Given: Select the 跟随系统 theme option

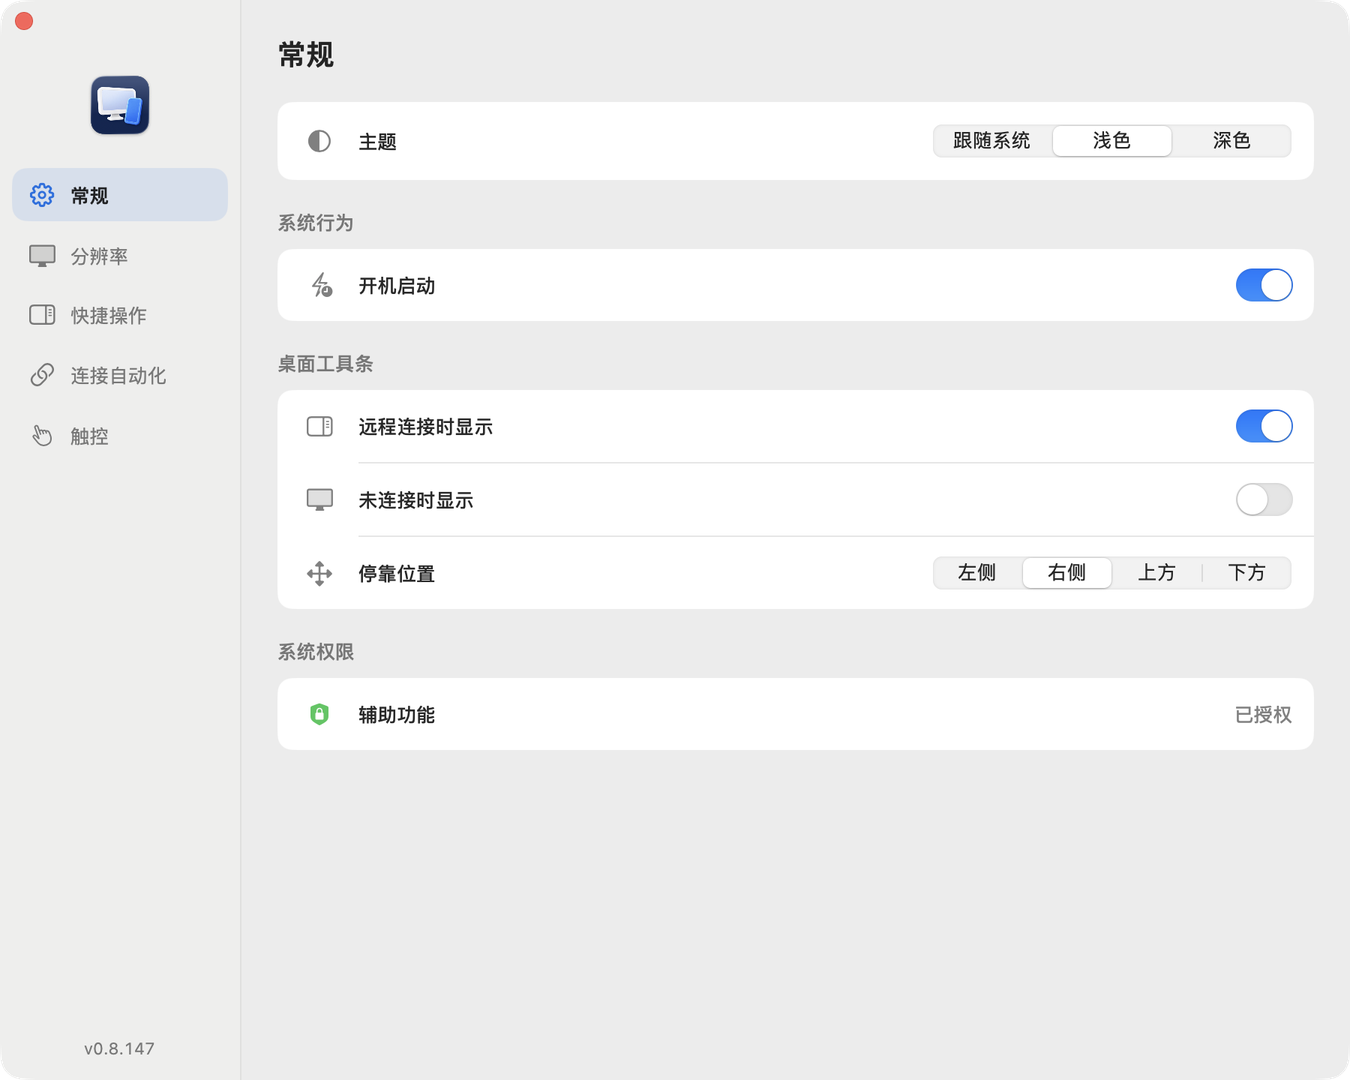Looking at the screenshot, I should [x=992, y=141].
